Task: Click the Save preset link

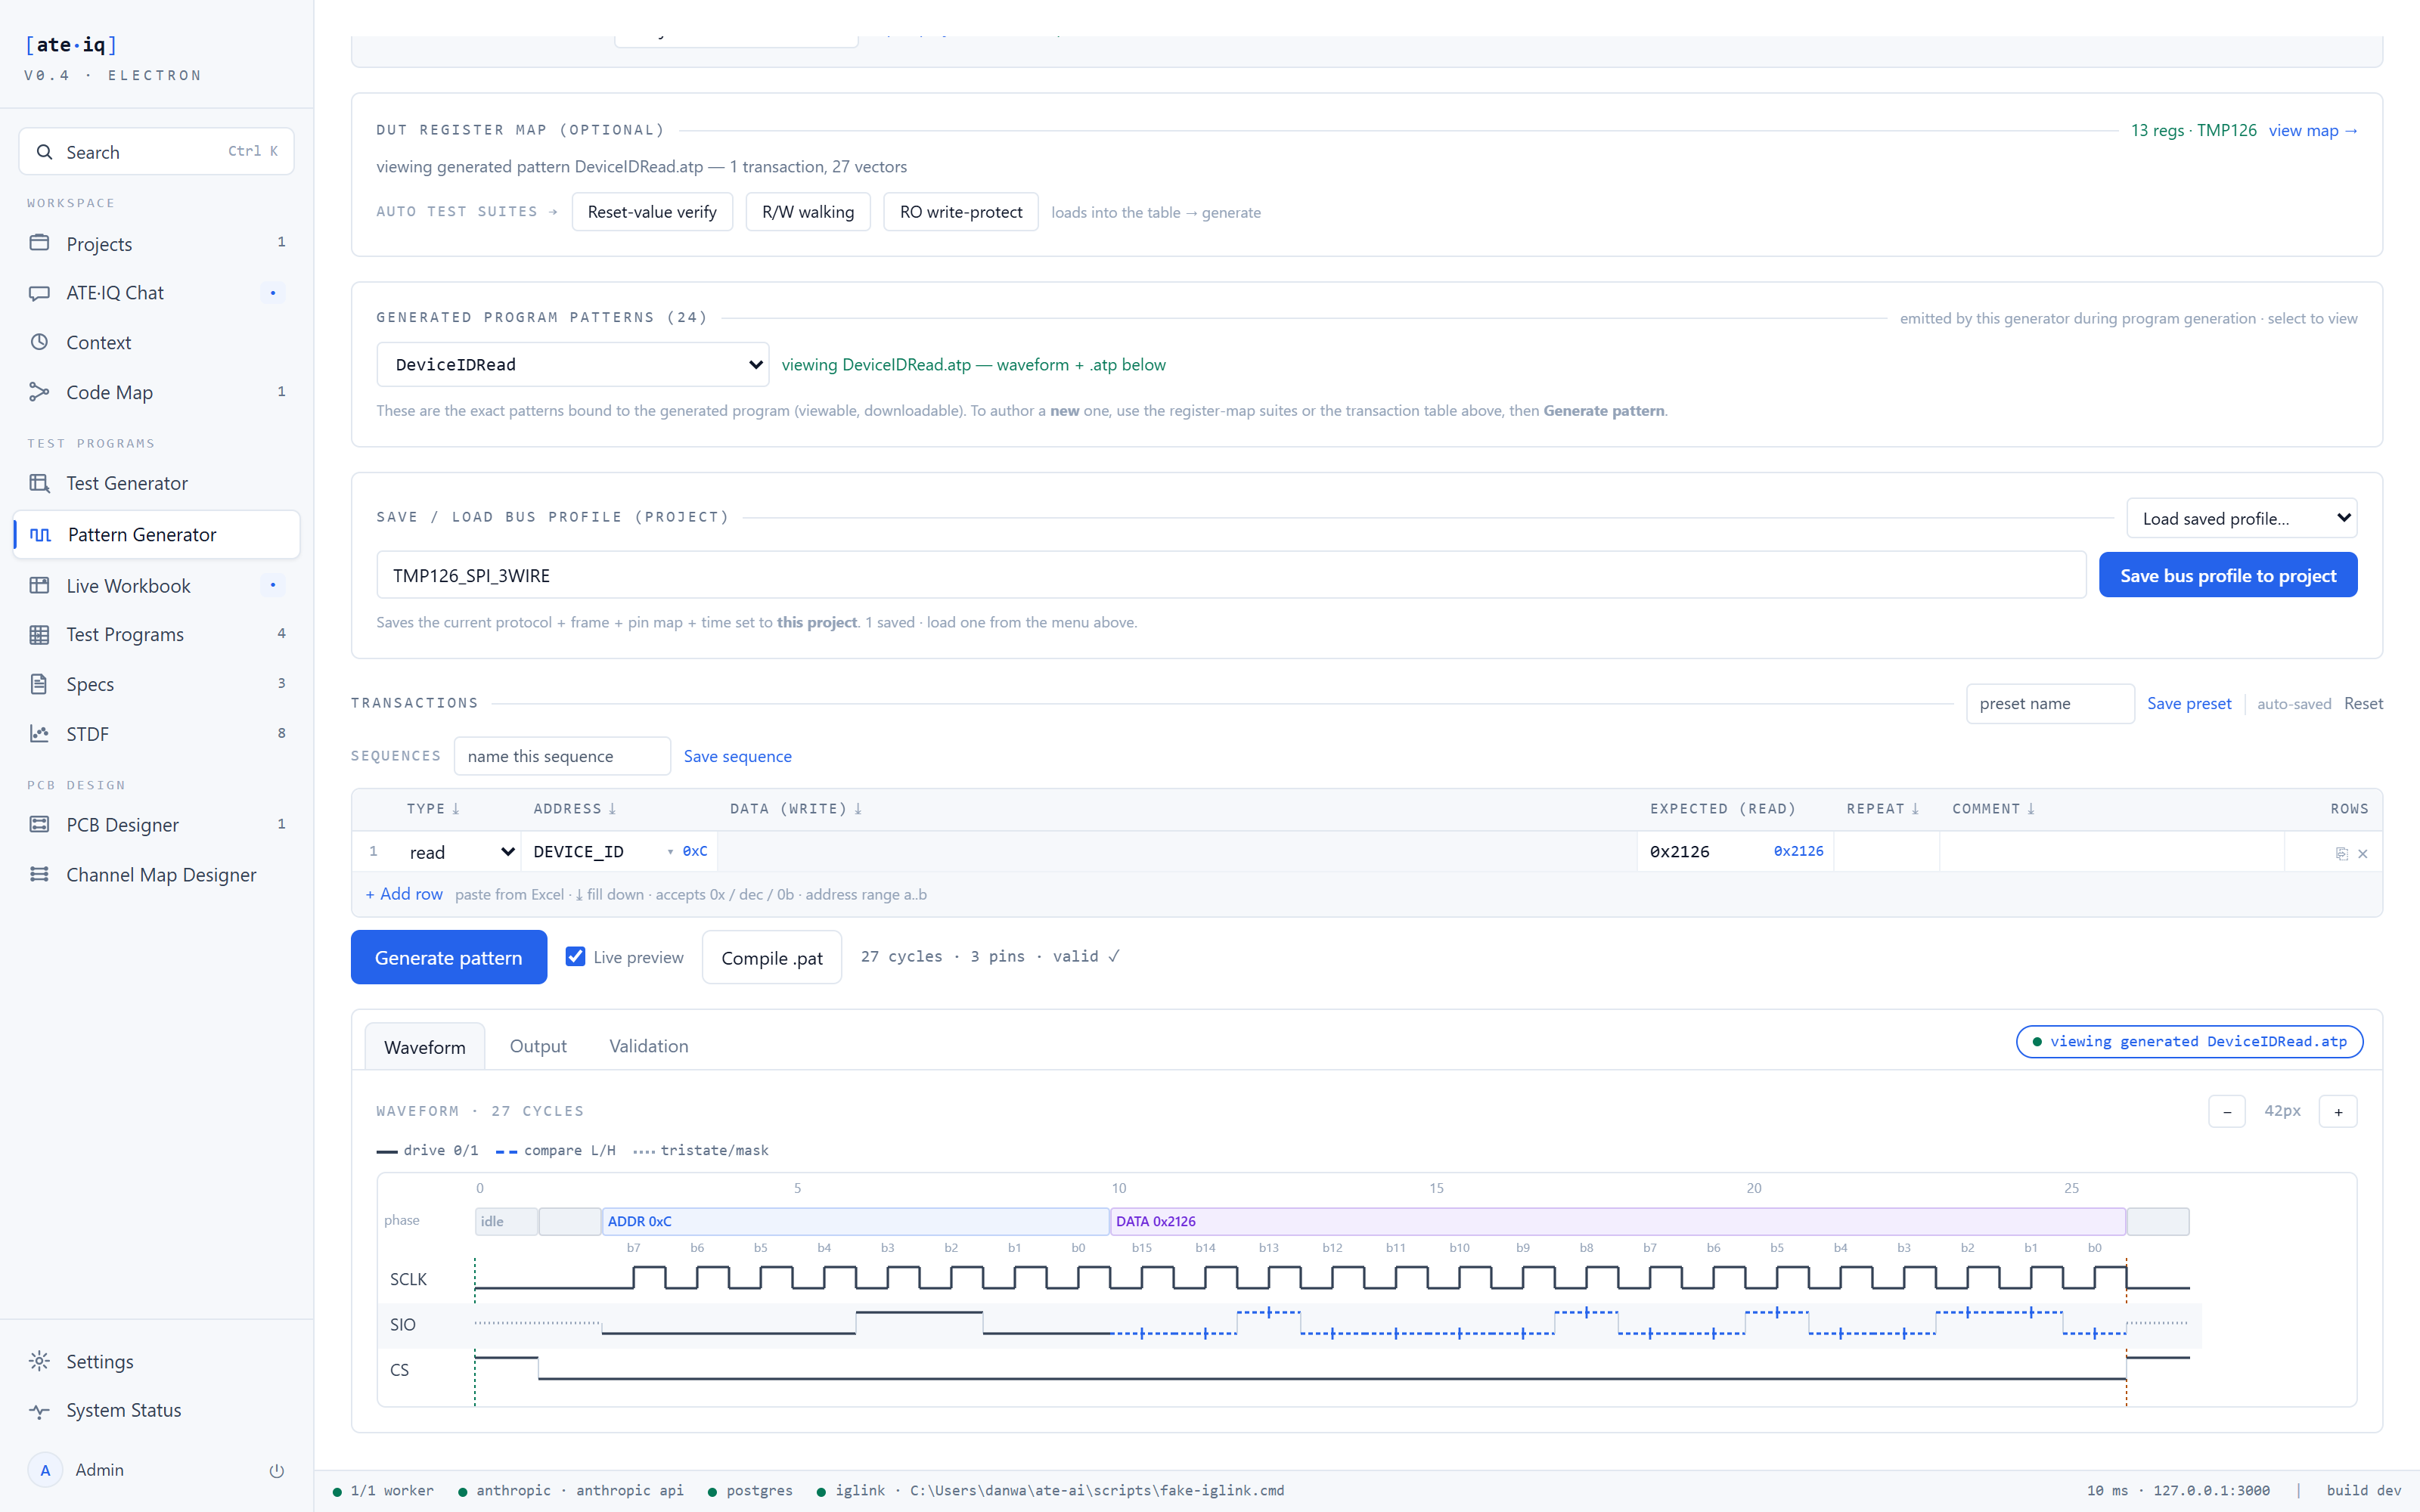Action: [x=2189, y=703]
